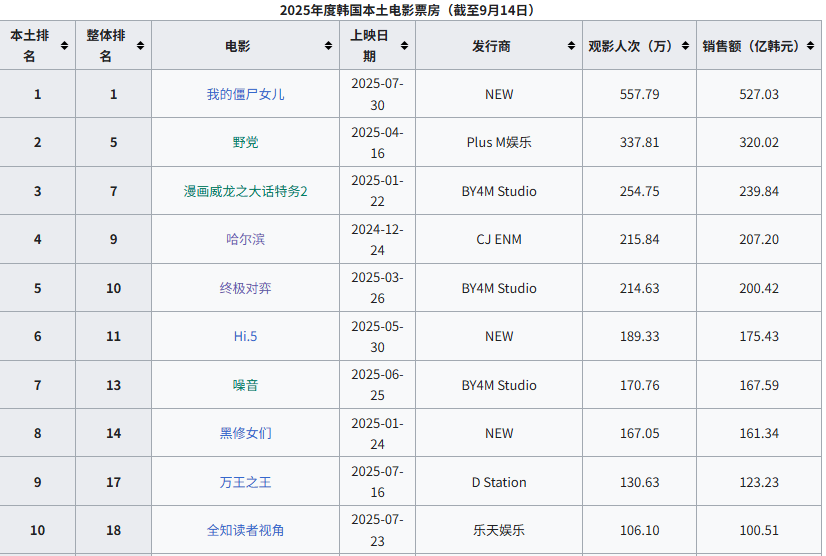Click the 电影 column header label

238,46
